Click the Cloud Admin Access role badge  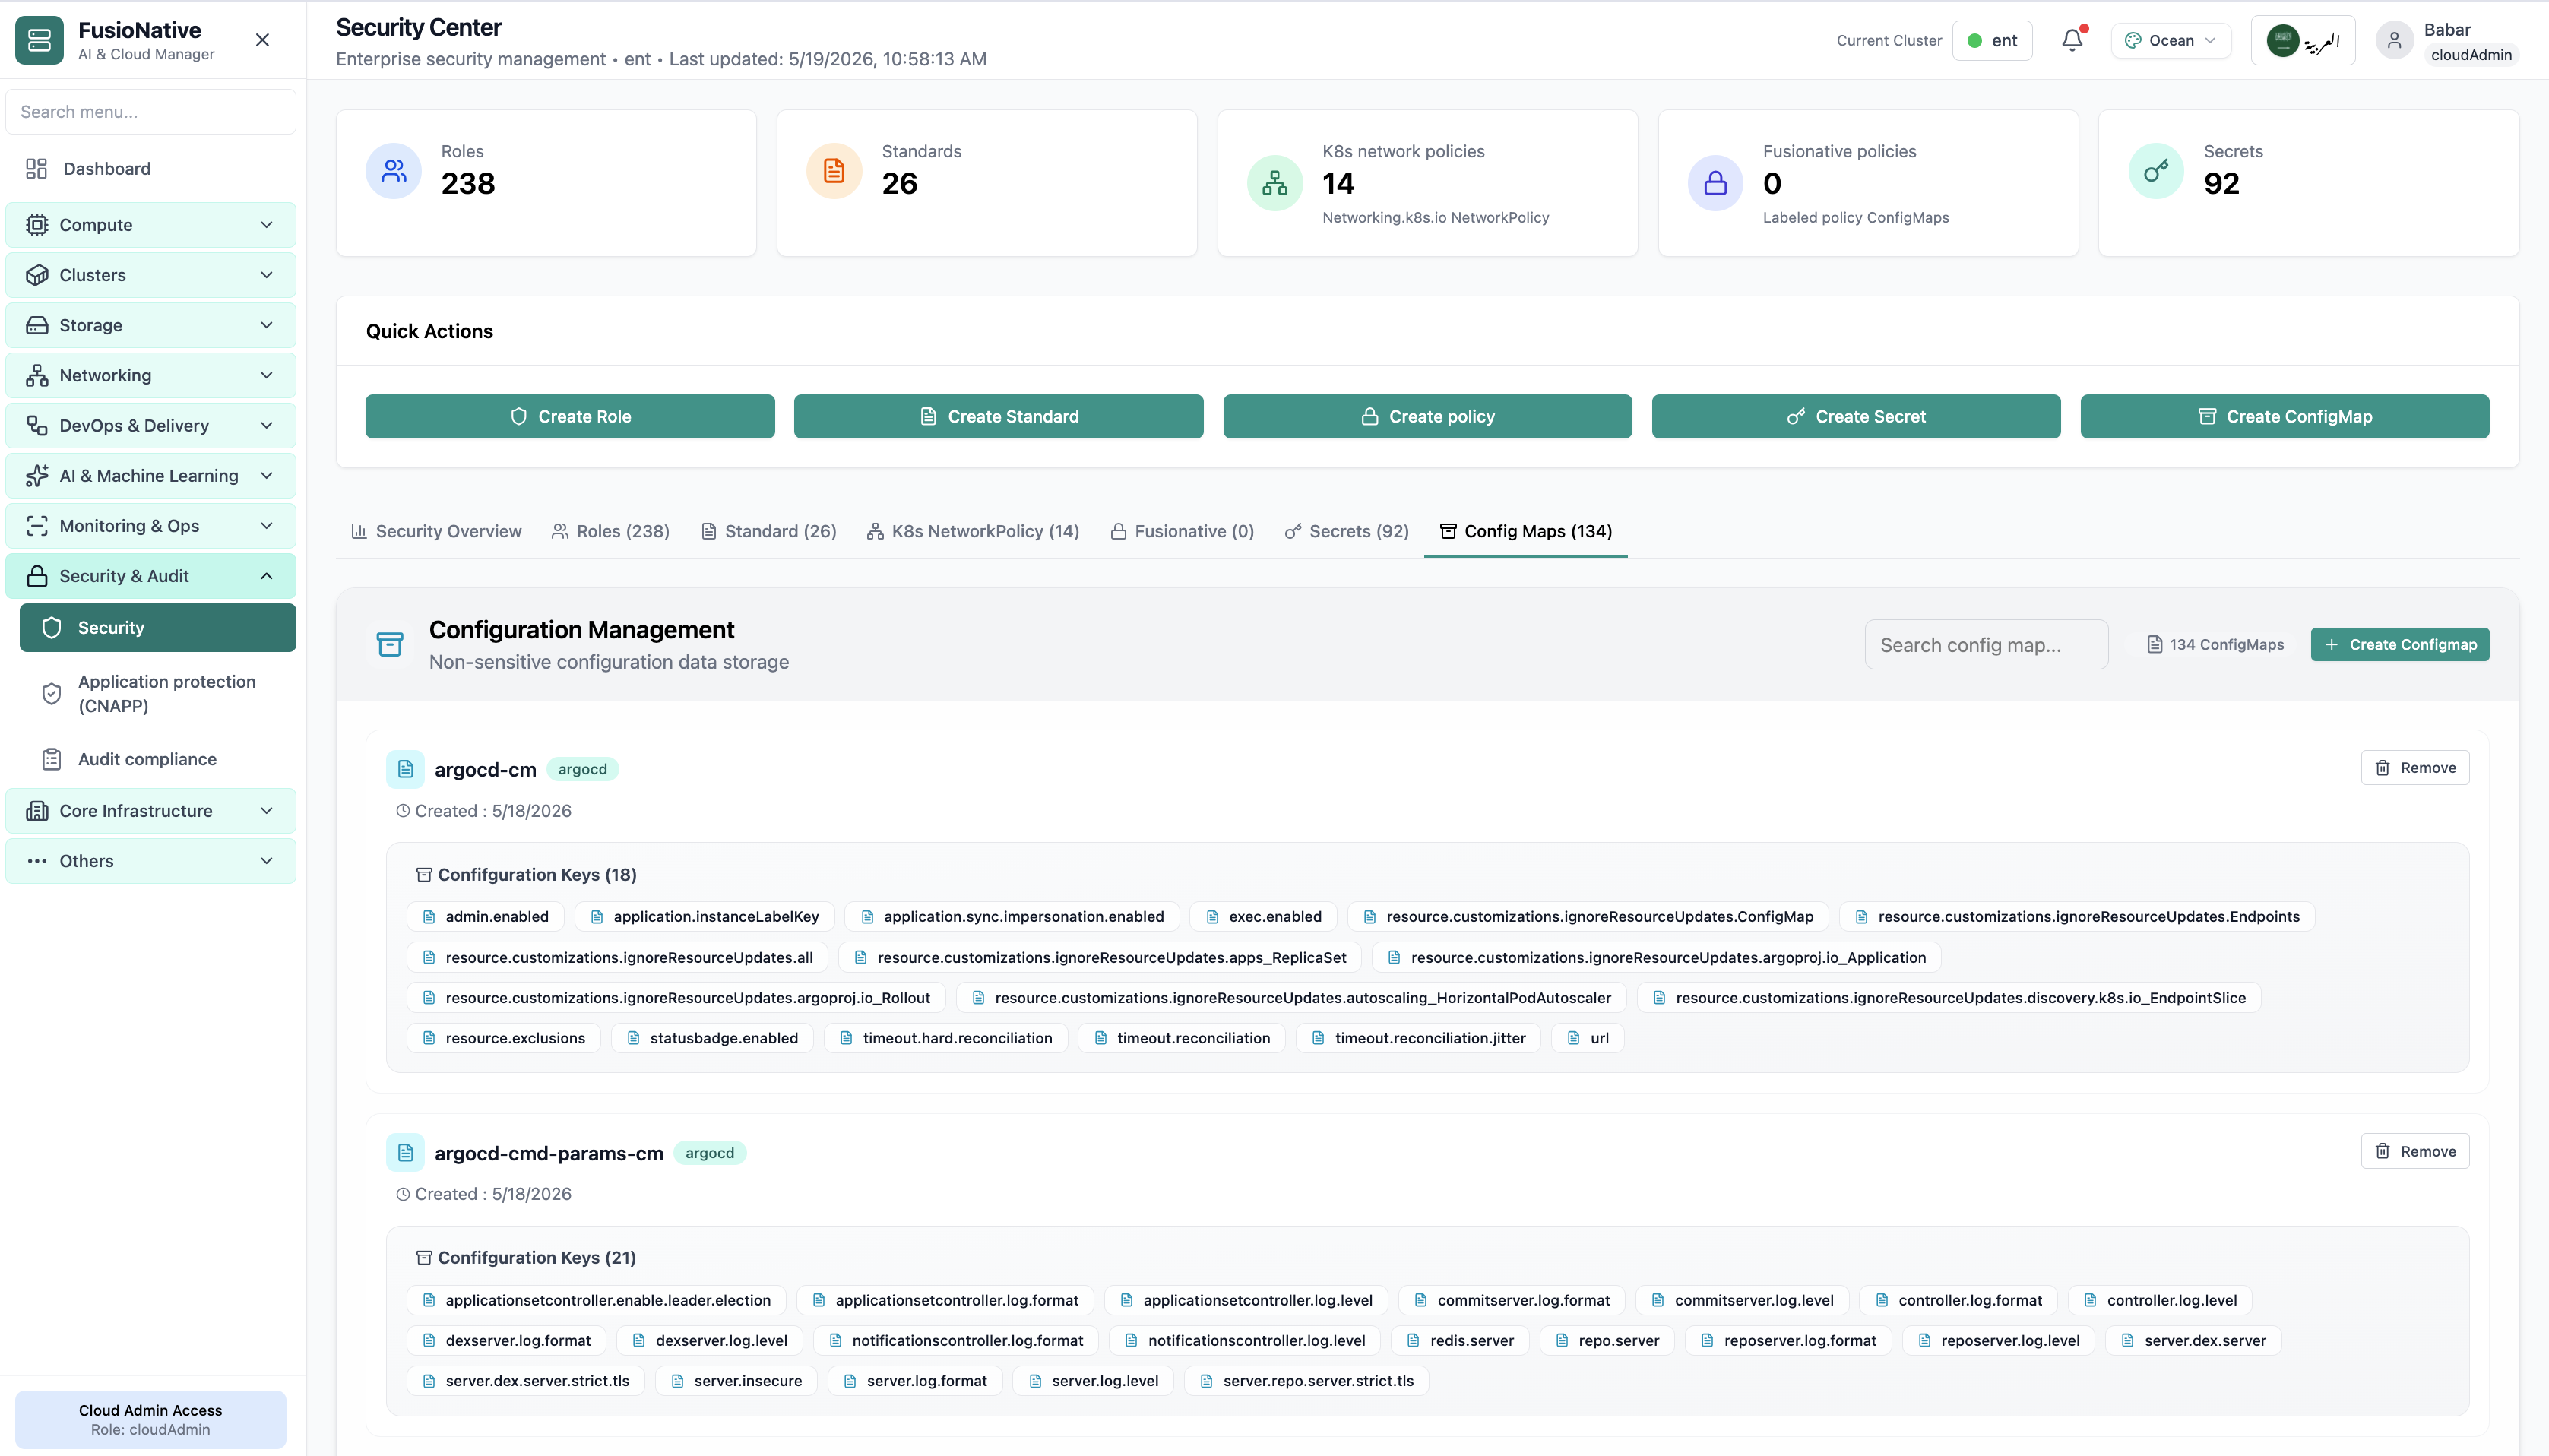click(151, 1419)
